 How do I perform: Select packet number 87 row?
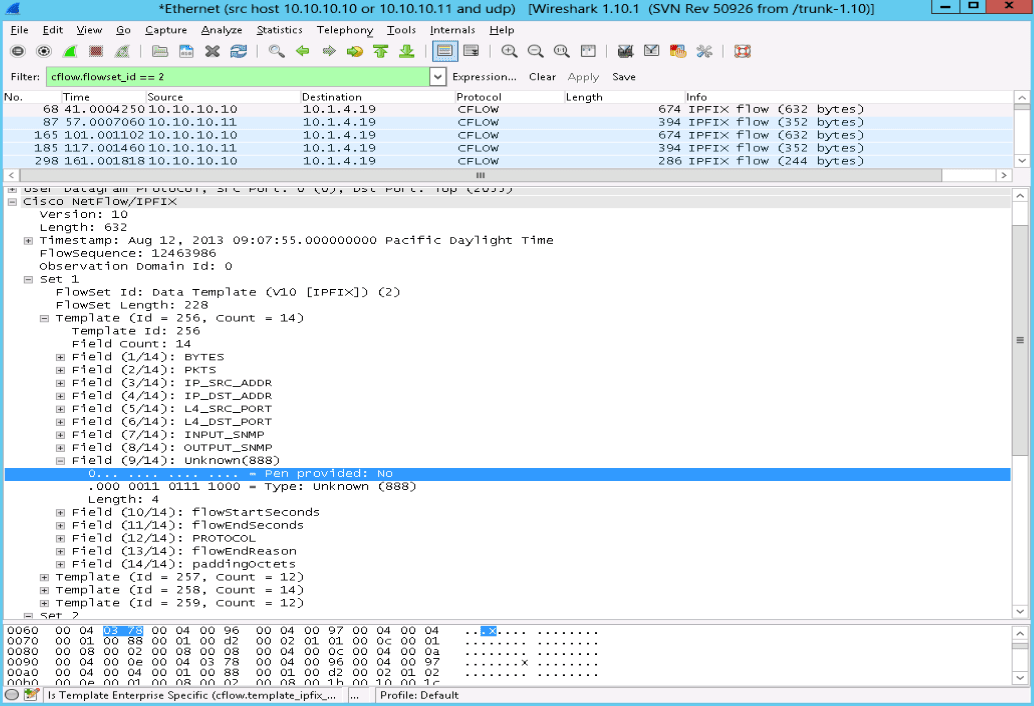[508, 123]
